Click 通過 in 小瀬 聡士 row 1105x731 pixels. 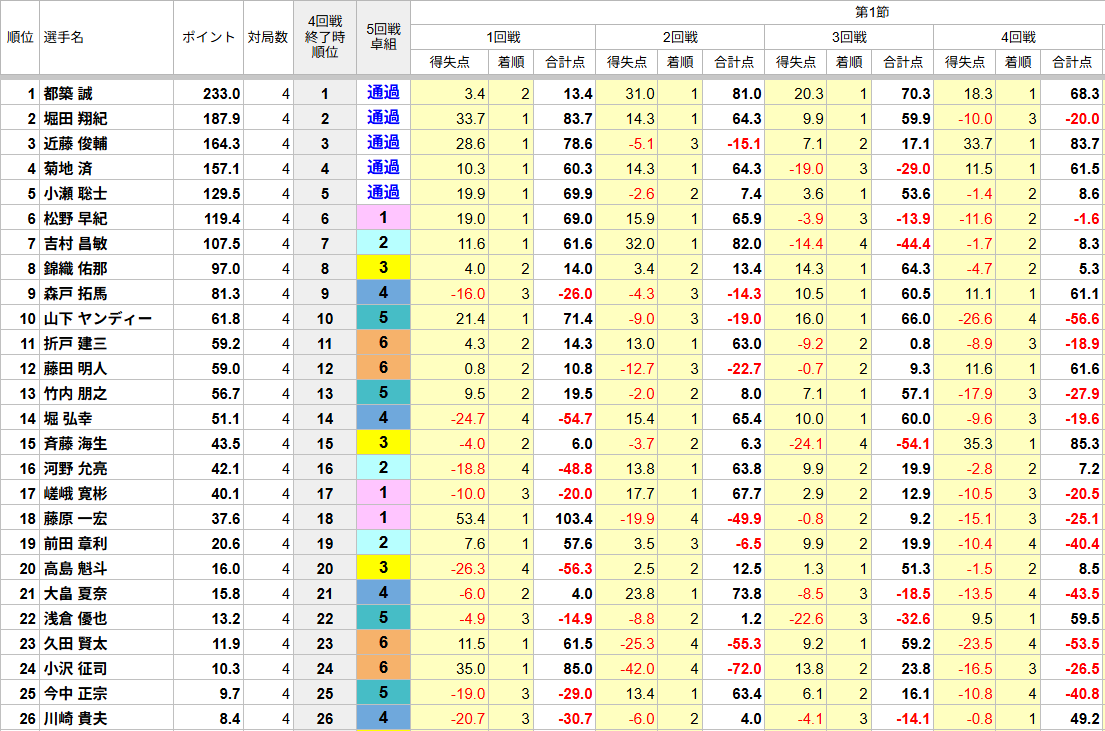coord(383,192)
